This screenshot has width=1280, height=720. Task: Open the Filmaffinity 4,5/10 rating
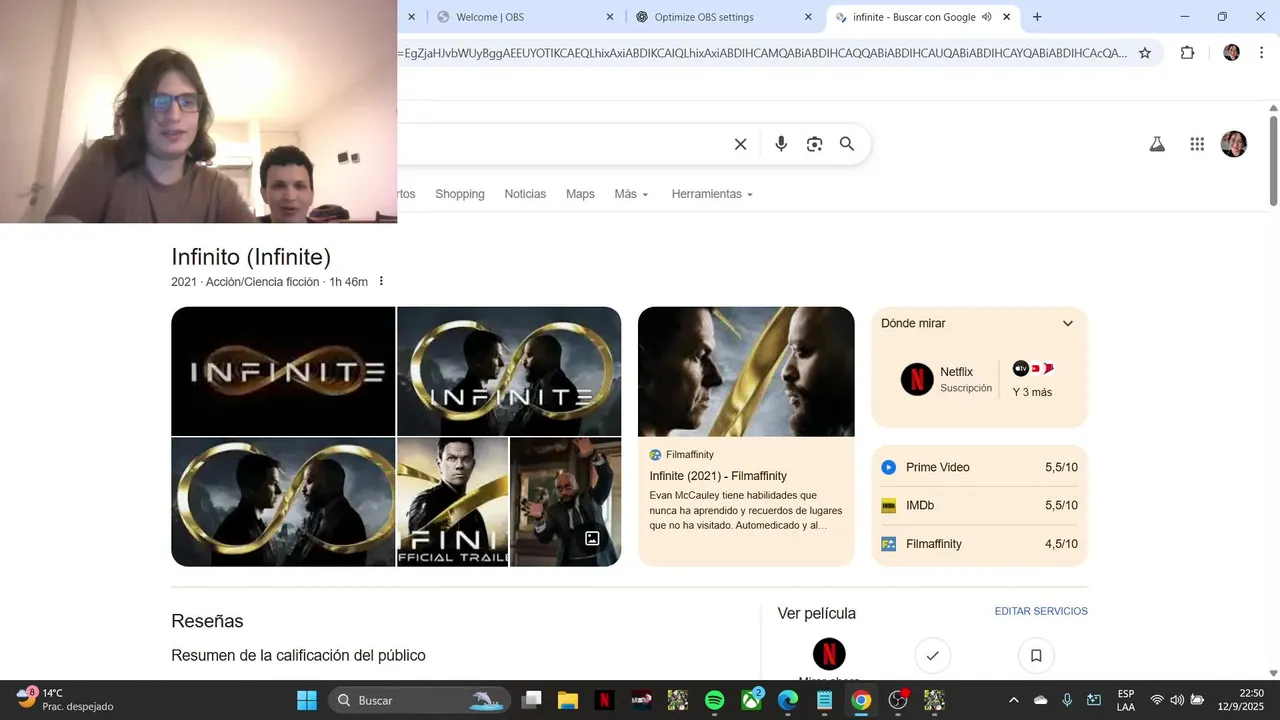coord(979,544)
